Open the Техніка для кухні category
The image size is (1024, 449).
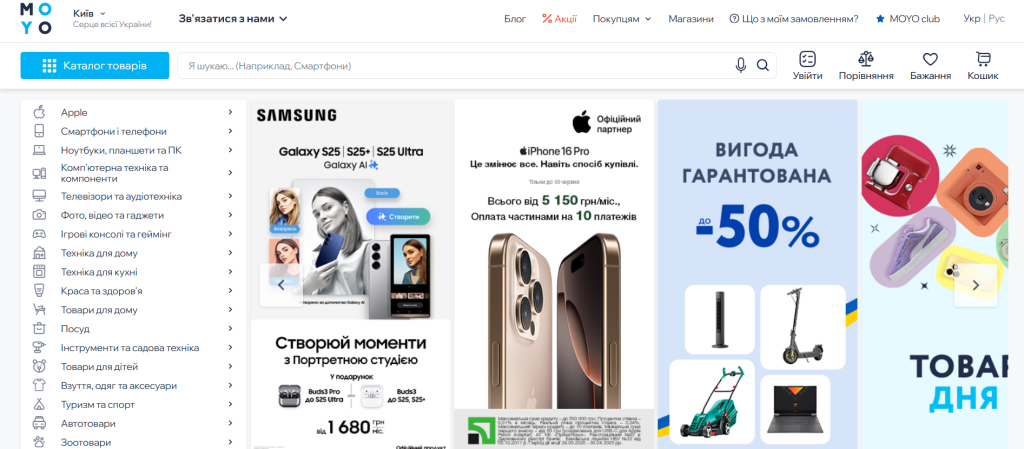tap(134, 271)
